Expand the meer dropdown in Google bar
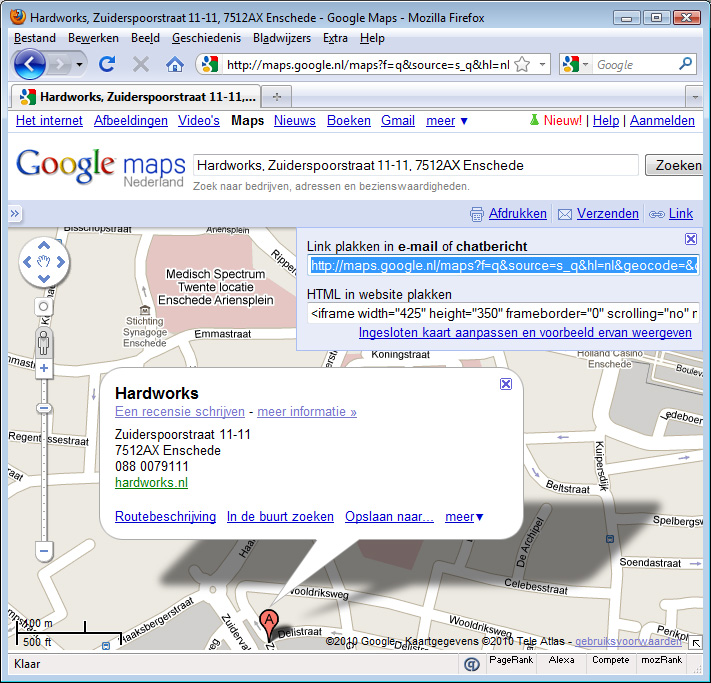Viewport: 711px width, 683px height. [x=447, y=121]
